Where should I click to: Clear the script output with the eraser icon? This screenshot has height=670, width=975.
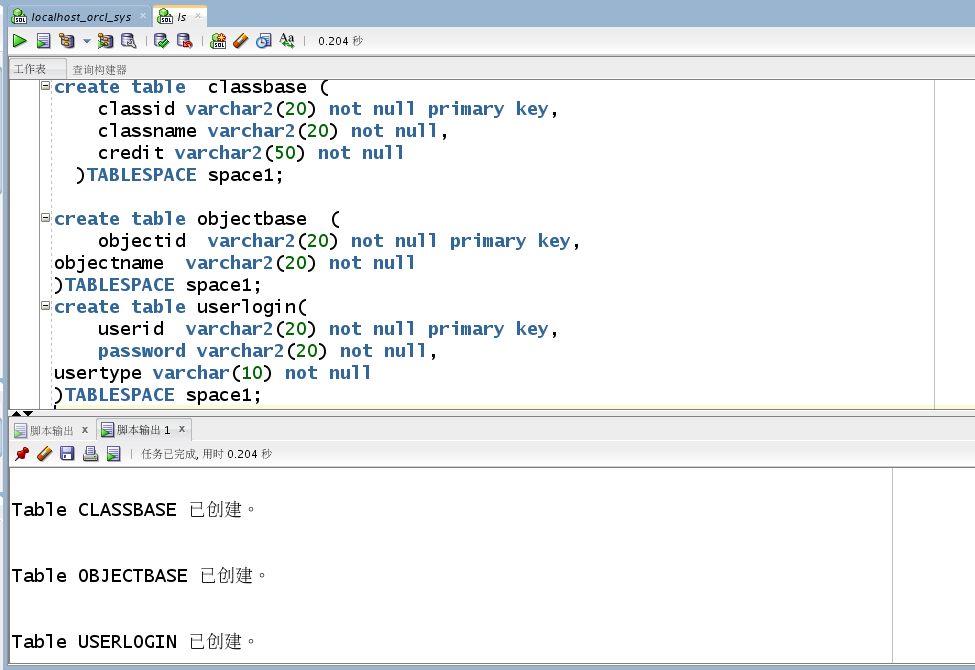pyautogui.click(x=44, y=454)
